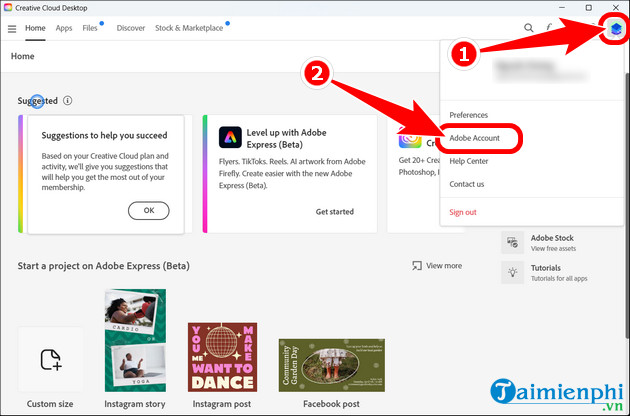Choose Contact us in the menu

[x=466, y=184]
